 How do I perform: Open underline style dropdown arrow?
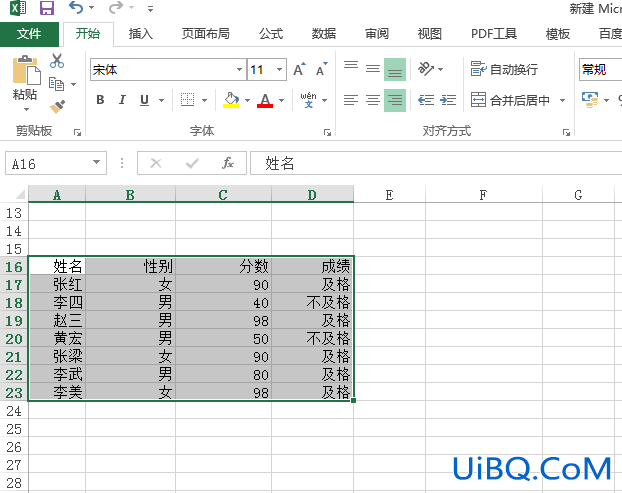click(161, 100)
